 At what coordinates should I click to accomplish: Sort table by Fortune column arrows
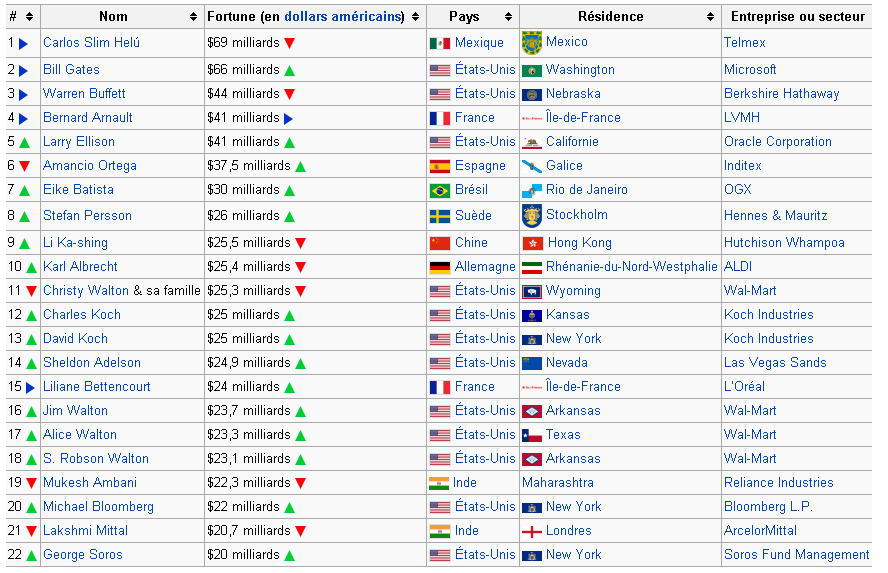click(415, 17)
